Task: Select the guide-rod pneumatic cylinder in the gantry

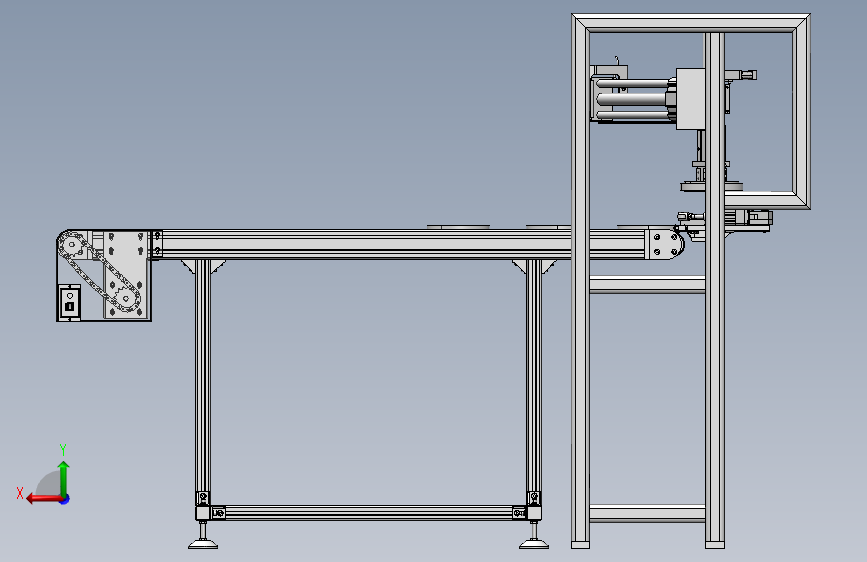Action: coord(633,99)
